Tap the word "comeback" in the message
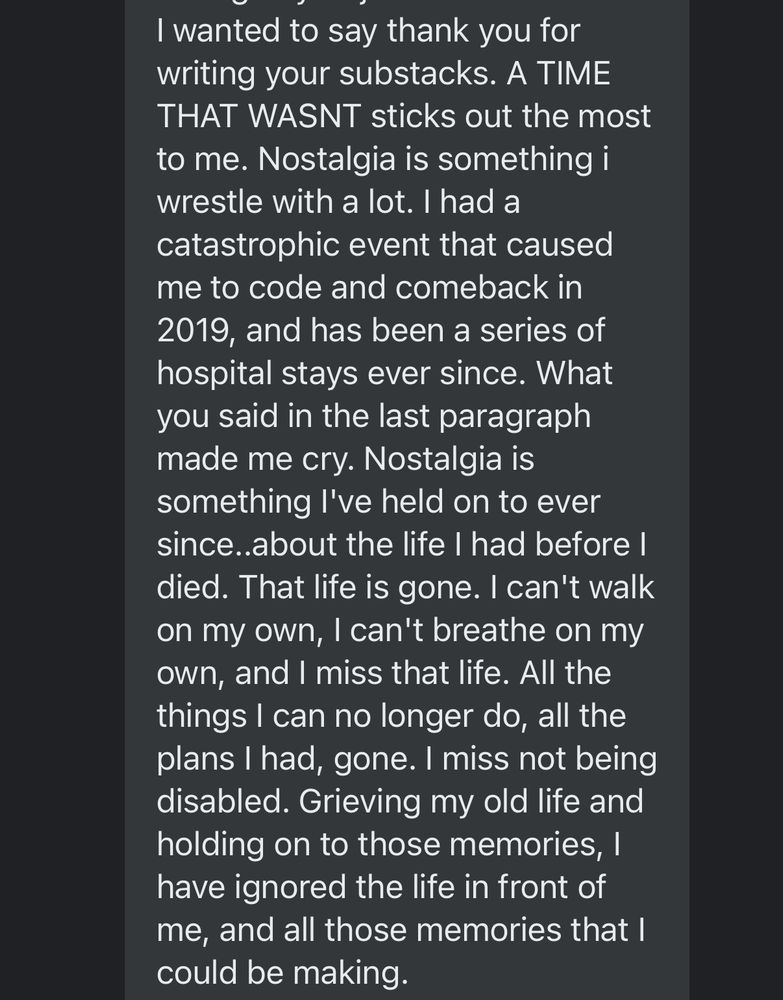The height and width of the screenshot is (1000, 783). [x=472, y=288]
